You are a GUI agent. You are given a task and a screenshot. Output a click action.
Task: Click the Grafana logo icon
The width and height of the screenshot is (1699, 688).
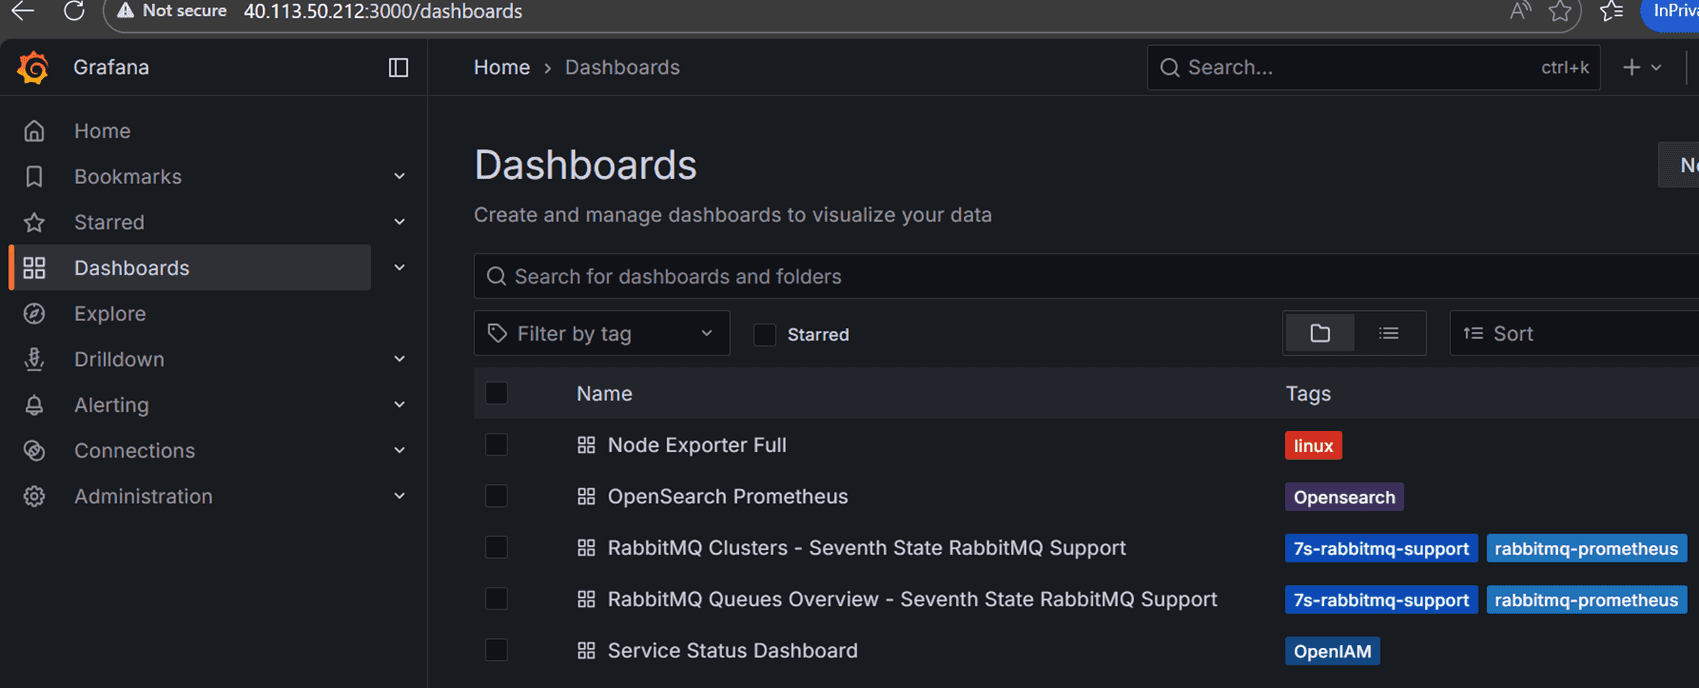click(x=33, y=67)
